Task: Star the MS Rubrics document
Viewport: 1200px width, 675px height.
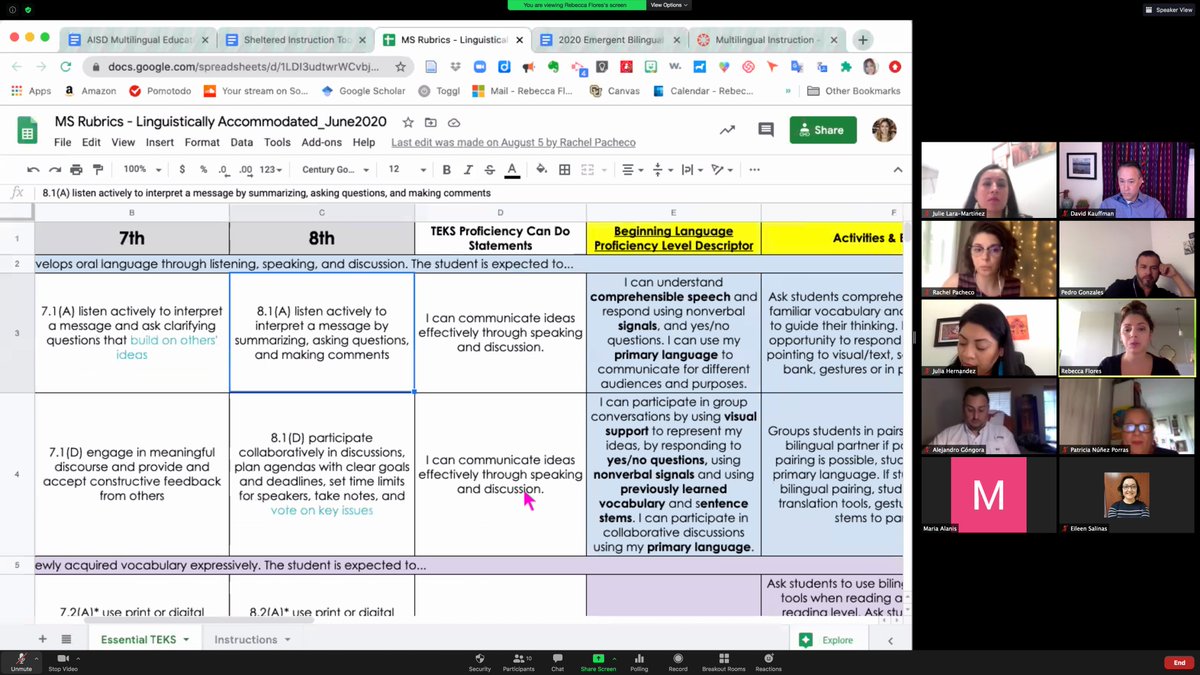Action: pos(408,122)
